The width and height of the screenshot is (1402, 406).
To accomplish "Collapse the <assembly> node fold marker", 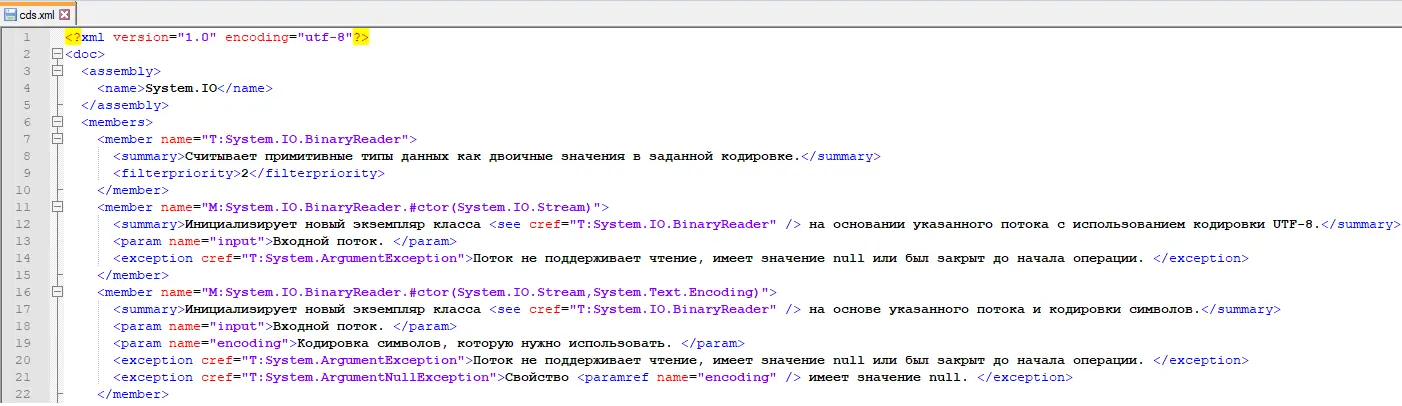I will pos(57,71).
